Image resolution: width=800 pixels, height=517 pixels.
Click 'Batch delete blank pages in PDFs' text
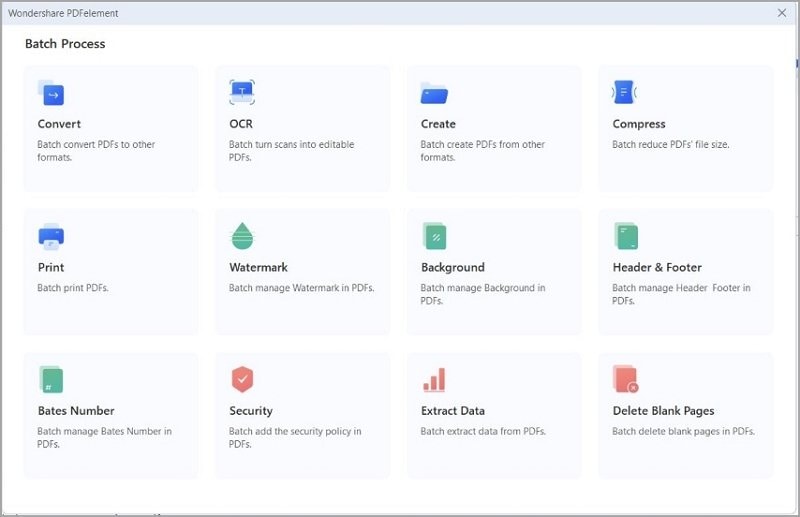click(683, 432)
